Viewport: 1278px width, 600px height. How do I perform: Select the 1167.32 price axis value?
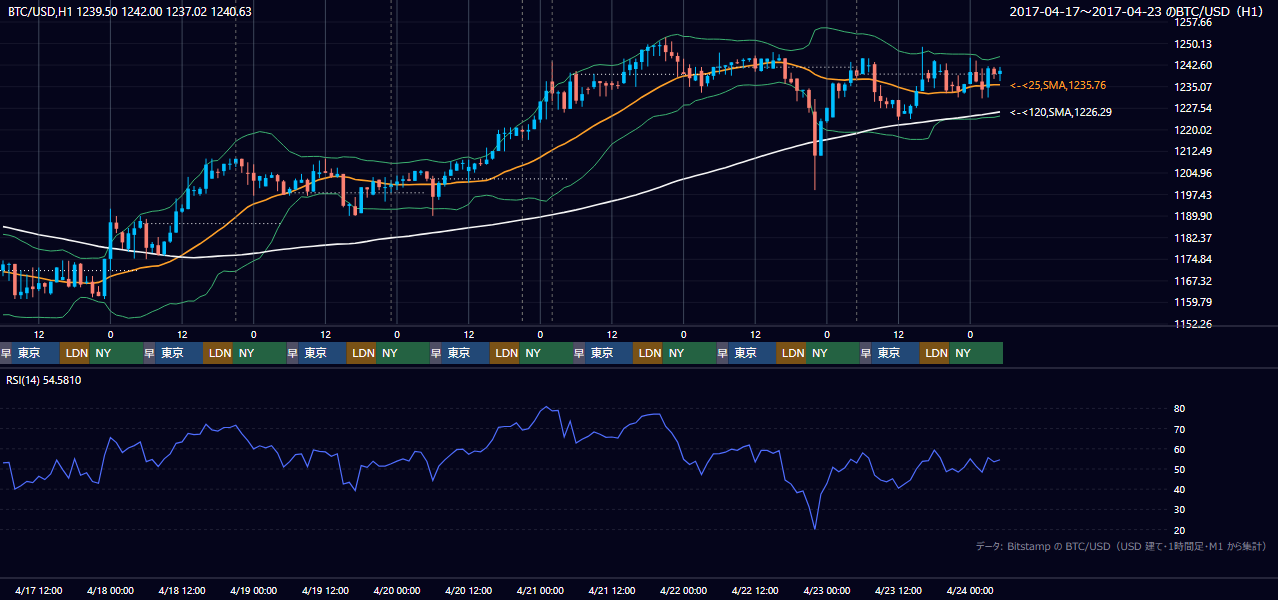click(x=1192, y=281)
